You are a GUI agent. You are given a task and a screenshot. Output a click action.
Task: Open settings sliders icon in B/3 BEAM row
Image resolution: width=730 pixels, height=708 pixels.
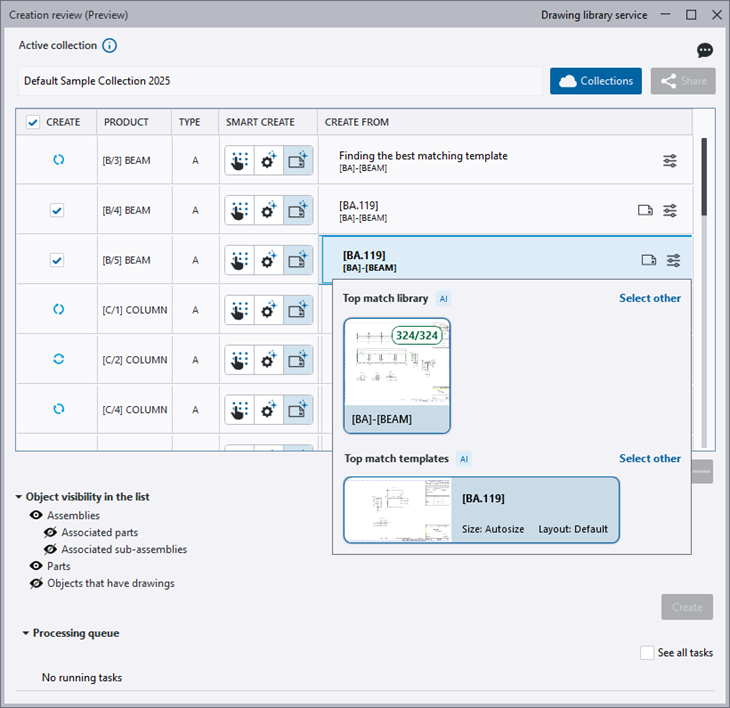(670, 160)
